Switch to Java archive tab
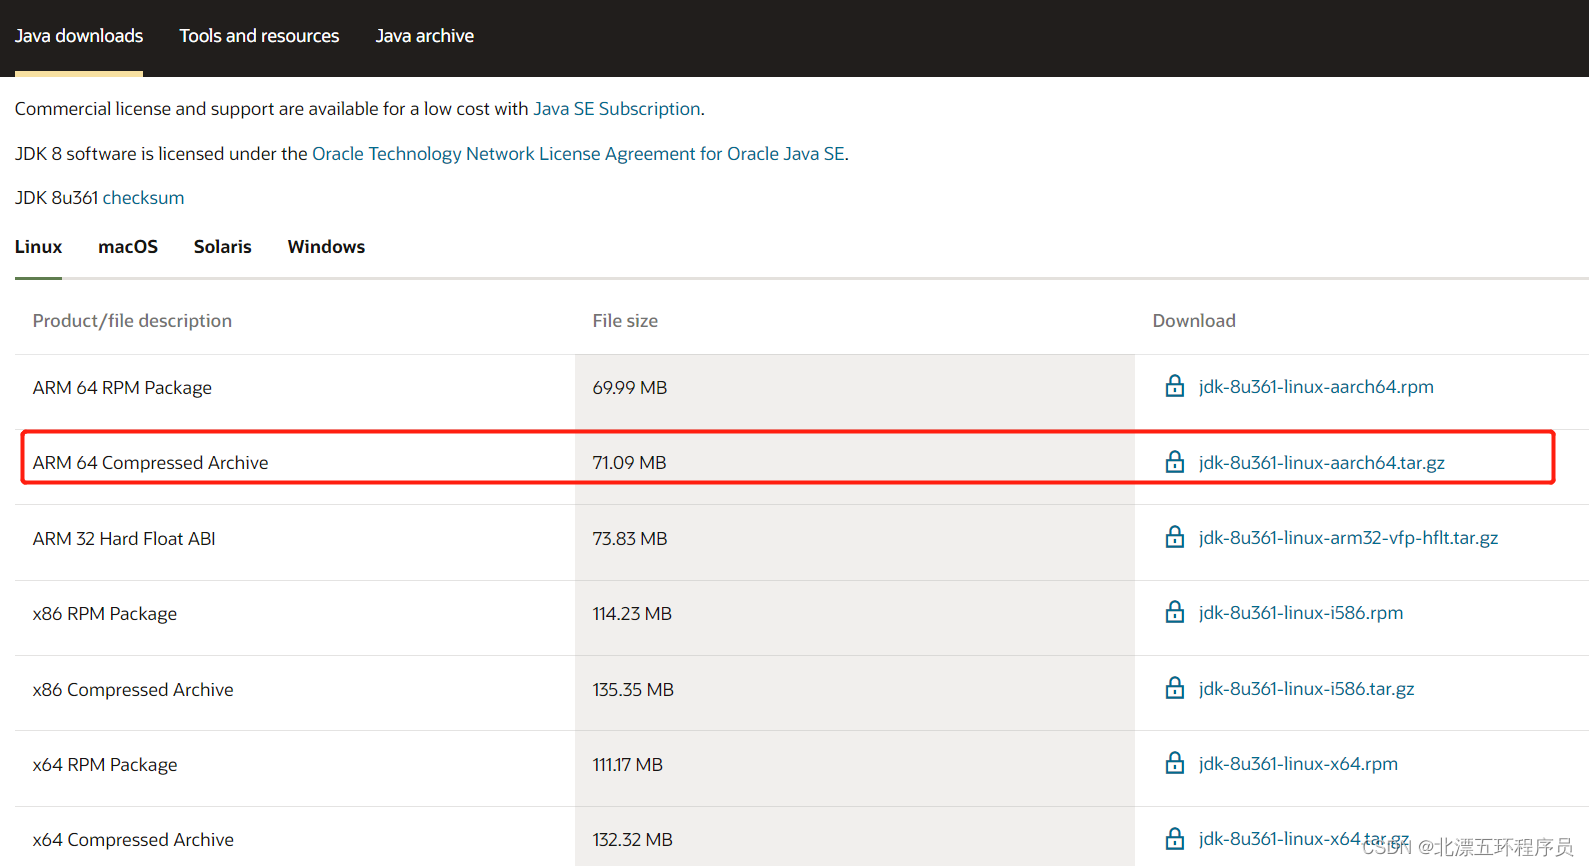The width and height of the screenshot is (1589, 866). click(425, 36)
